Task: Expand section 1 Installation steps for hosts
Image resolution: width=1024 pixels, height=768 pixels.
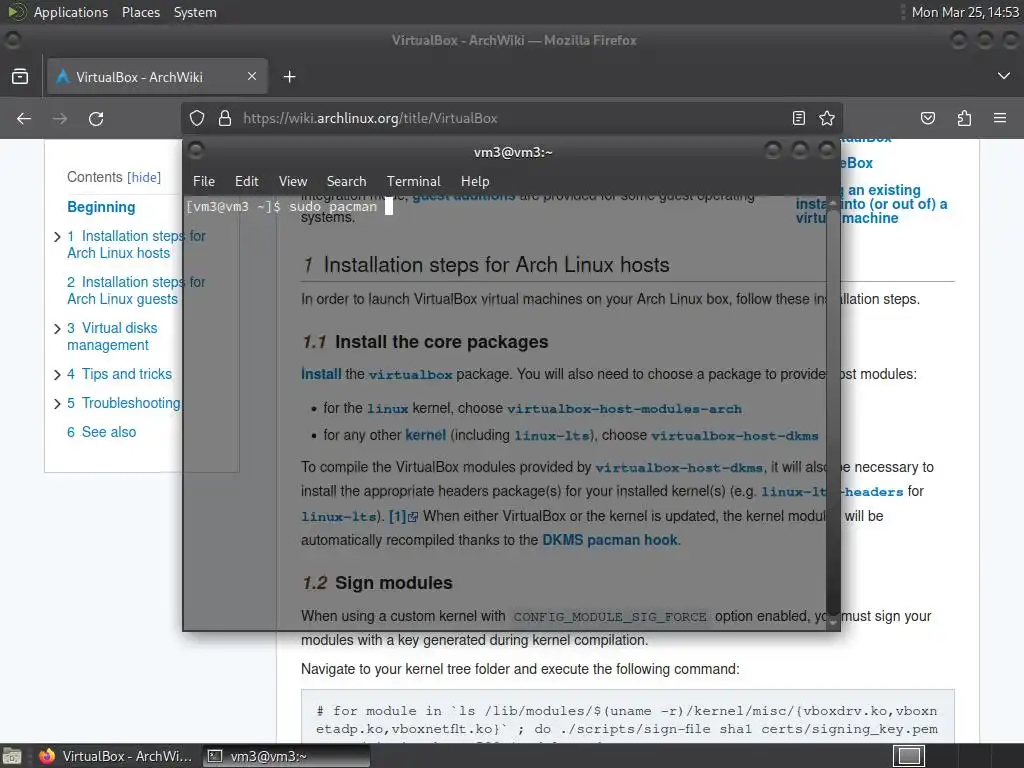Action: (57, 236)
